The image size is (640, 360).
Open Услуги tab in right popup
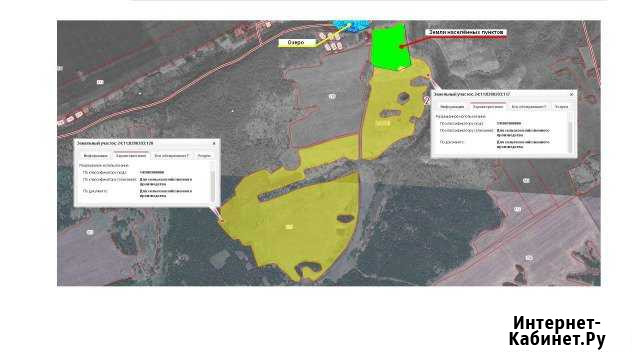[x=561, y=107]
